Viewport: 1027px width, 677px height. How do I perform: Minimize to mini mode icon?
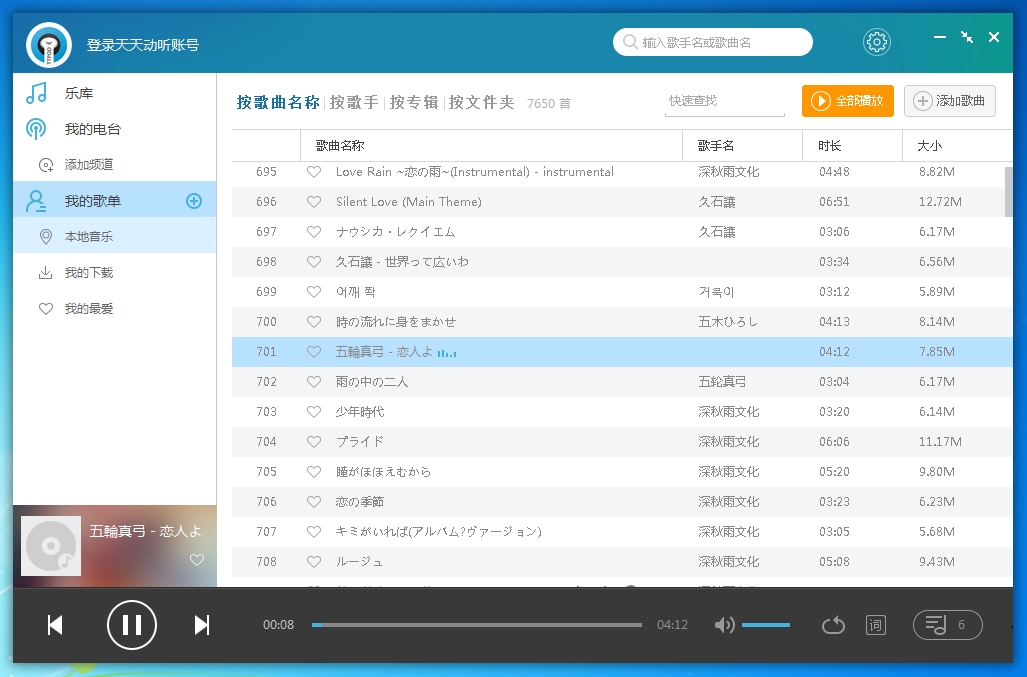pyautogui.click(x=967, y=37)
